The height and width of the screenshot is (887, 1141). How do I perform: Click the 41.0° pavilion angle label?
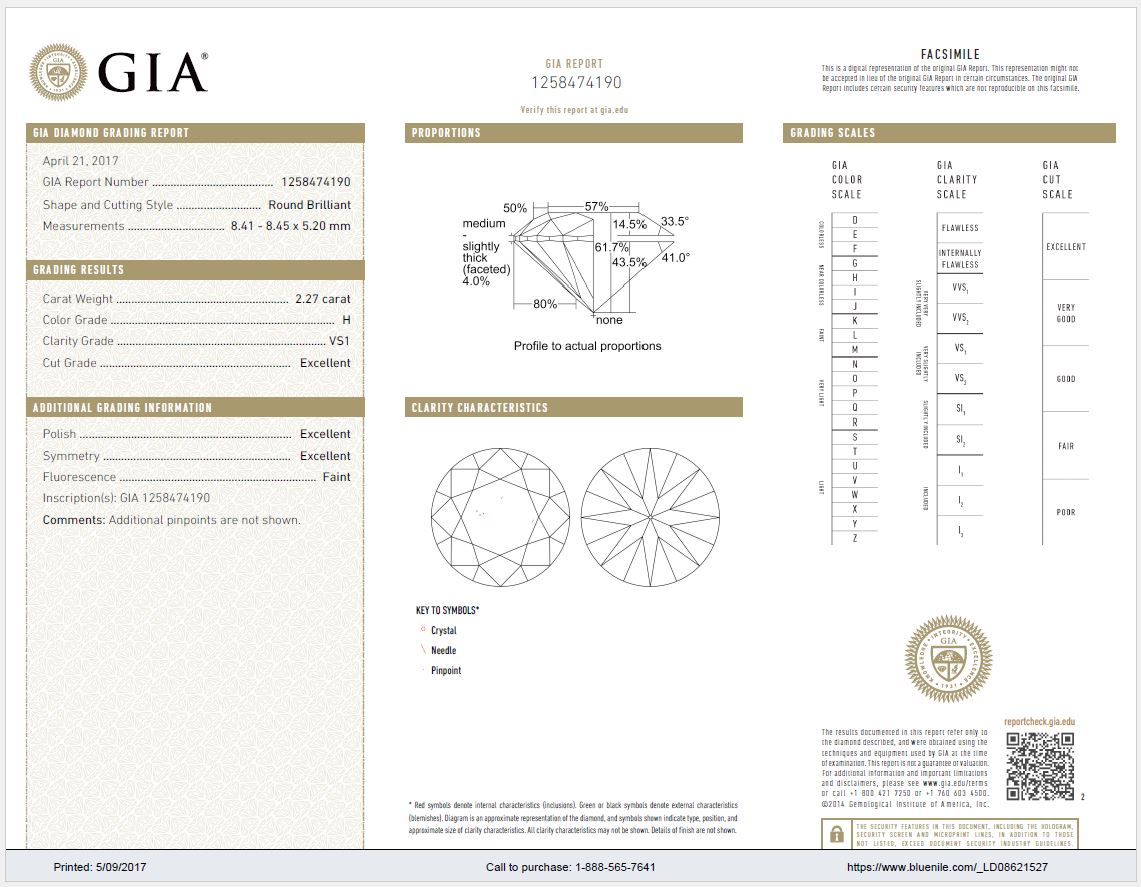click(x=675, y=257)
